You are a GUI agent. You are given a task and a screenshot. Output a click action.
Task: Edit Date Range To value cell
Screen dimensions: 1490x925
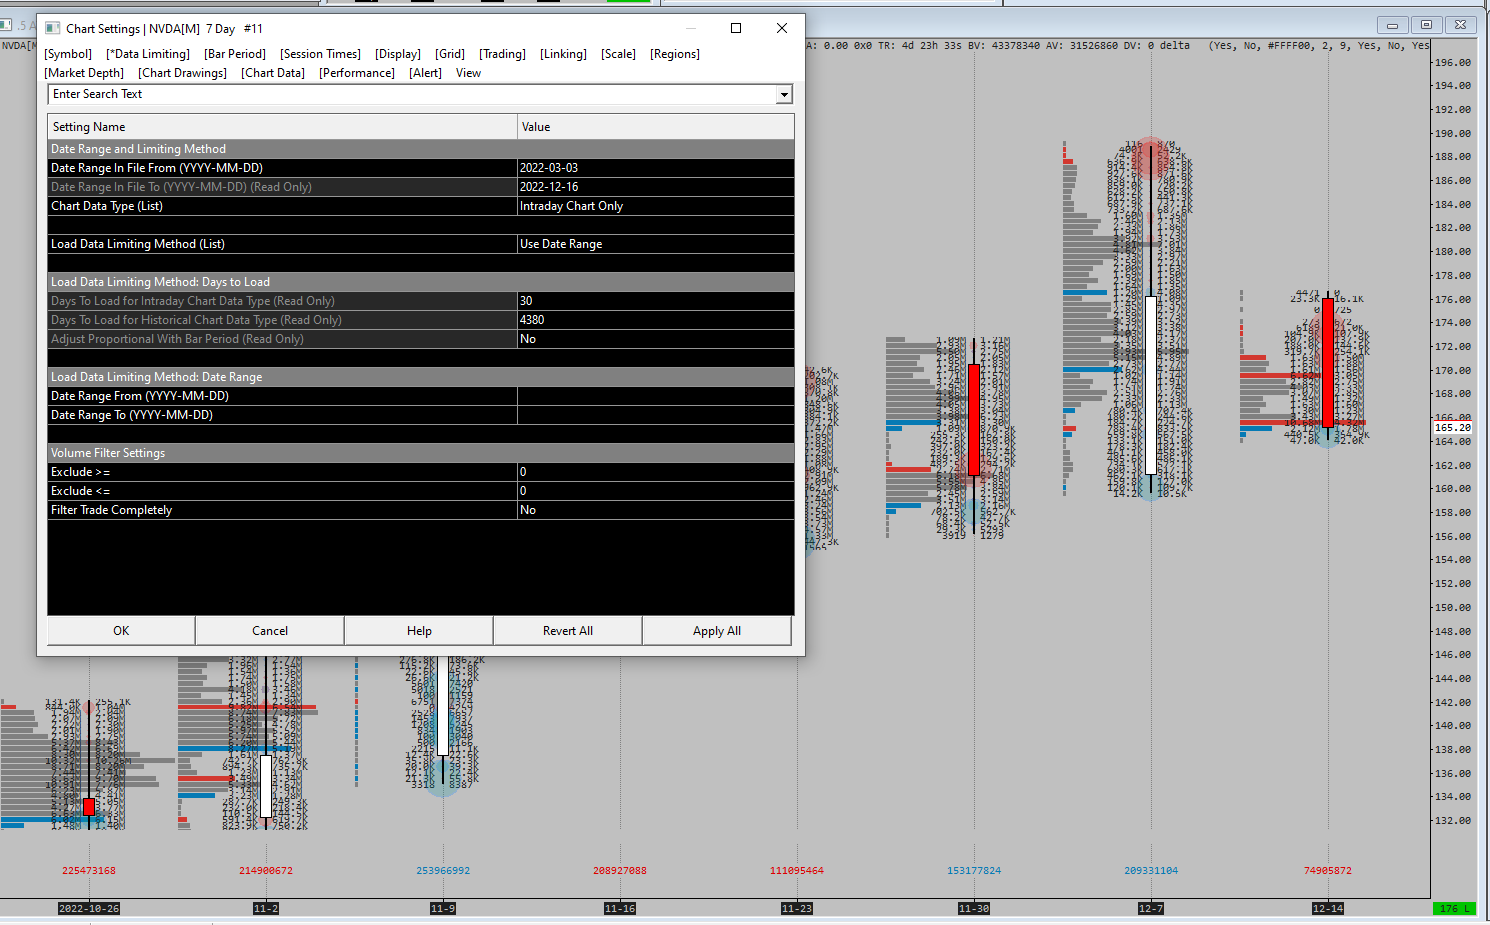pyautogui.click(x=656, y=415)
